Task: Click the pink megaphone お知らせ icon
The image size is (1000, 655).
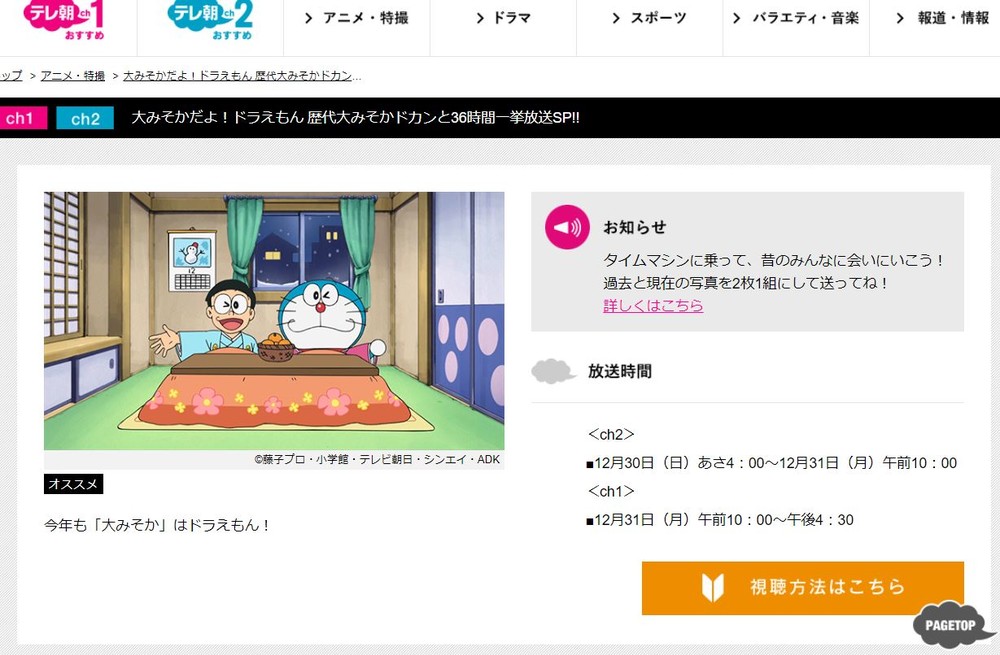Action: (x=567, y=227)
